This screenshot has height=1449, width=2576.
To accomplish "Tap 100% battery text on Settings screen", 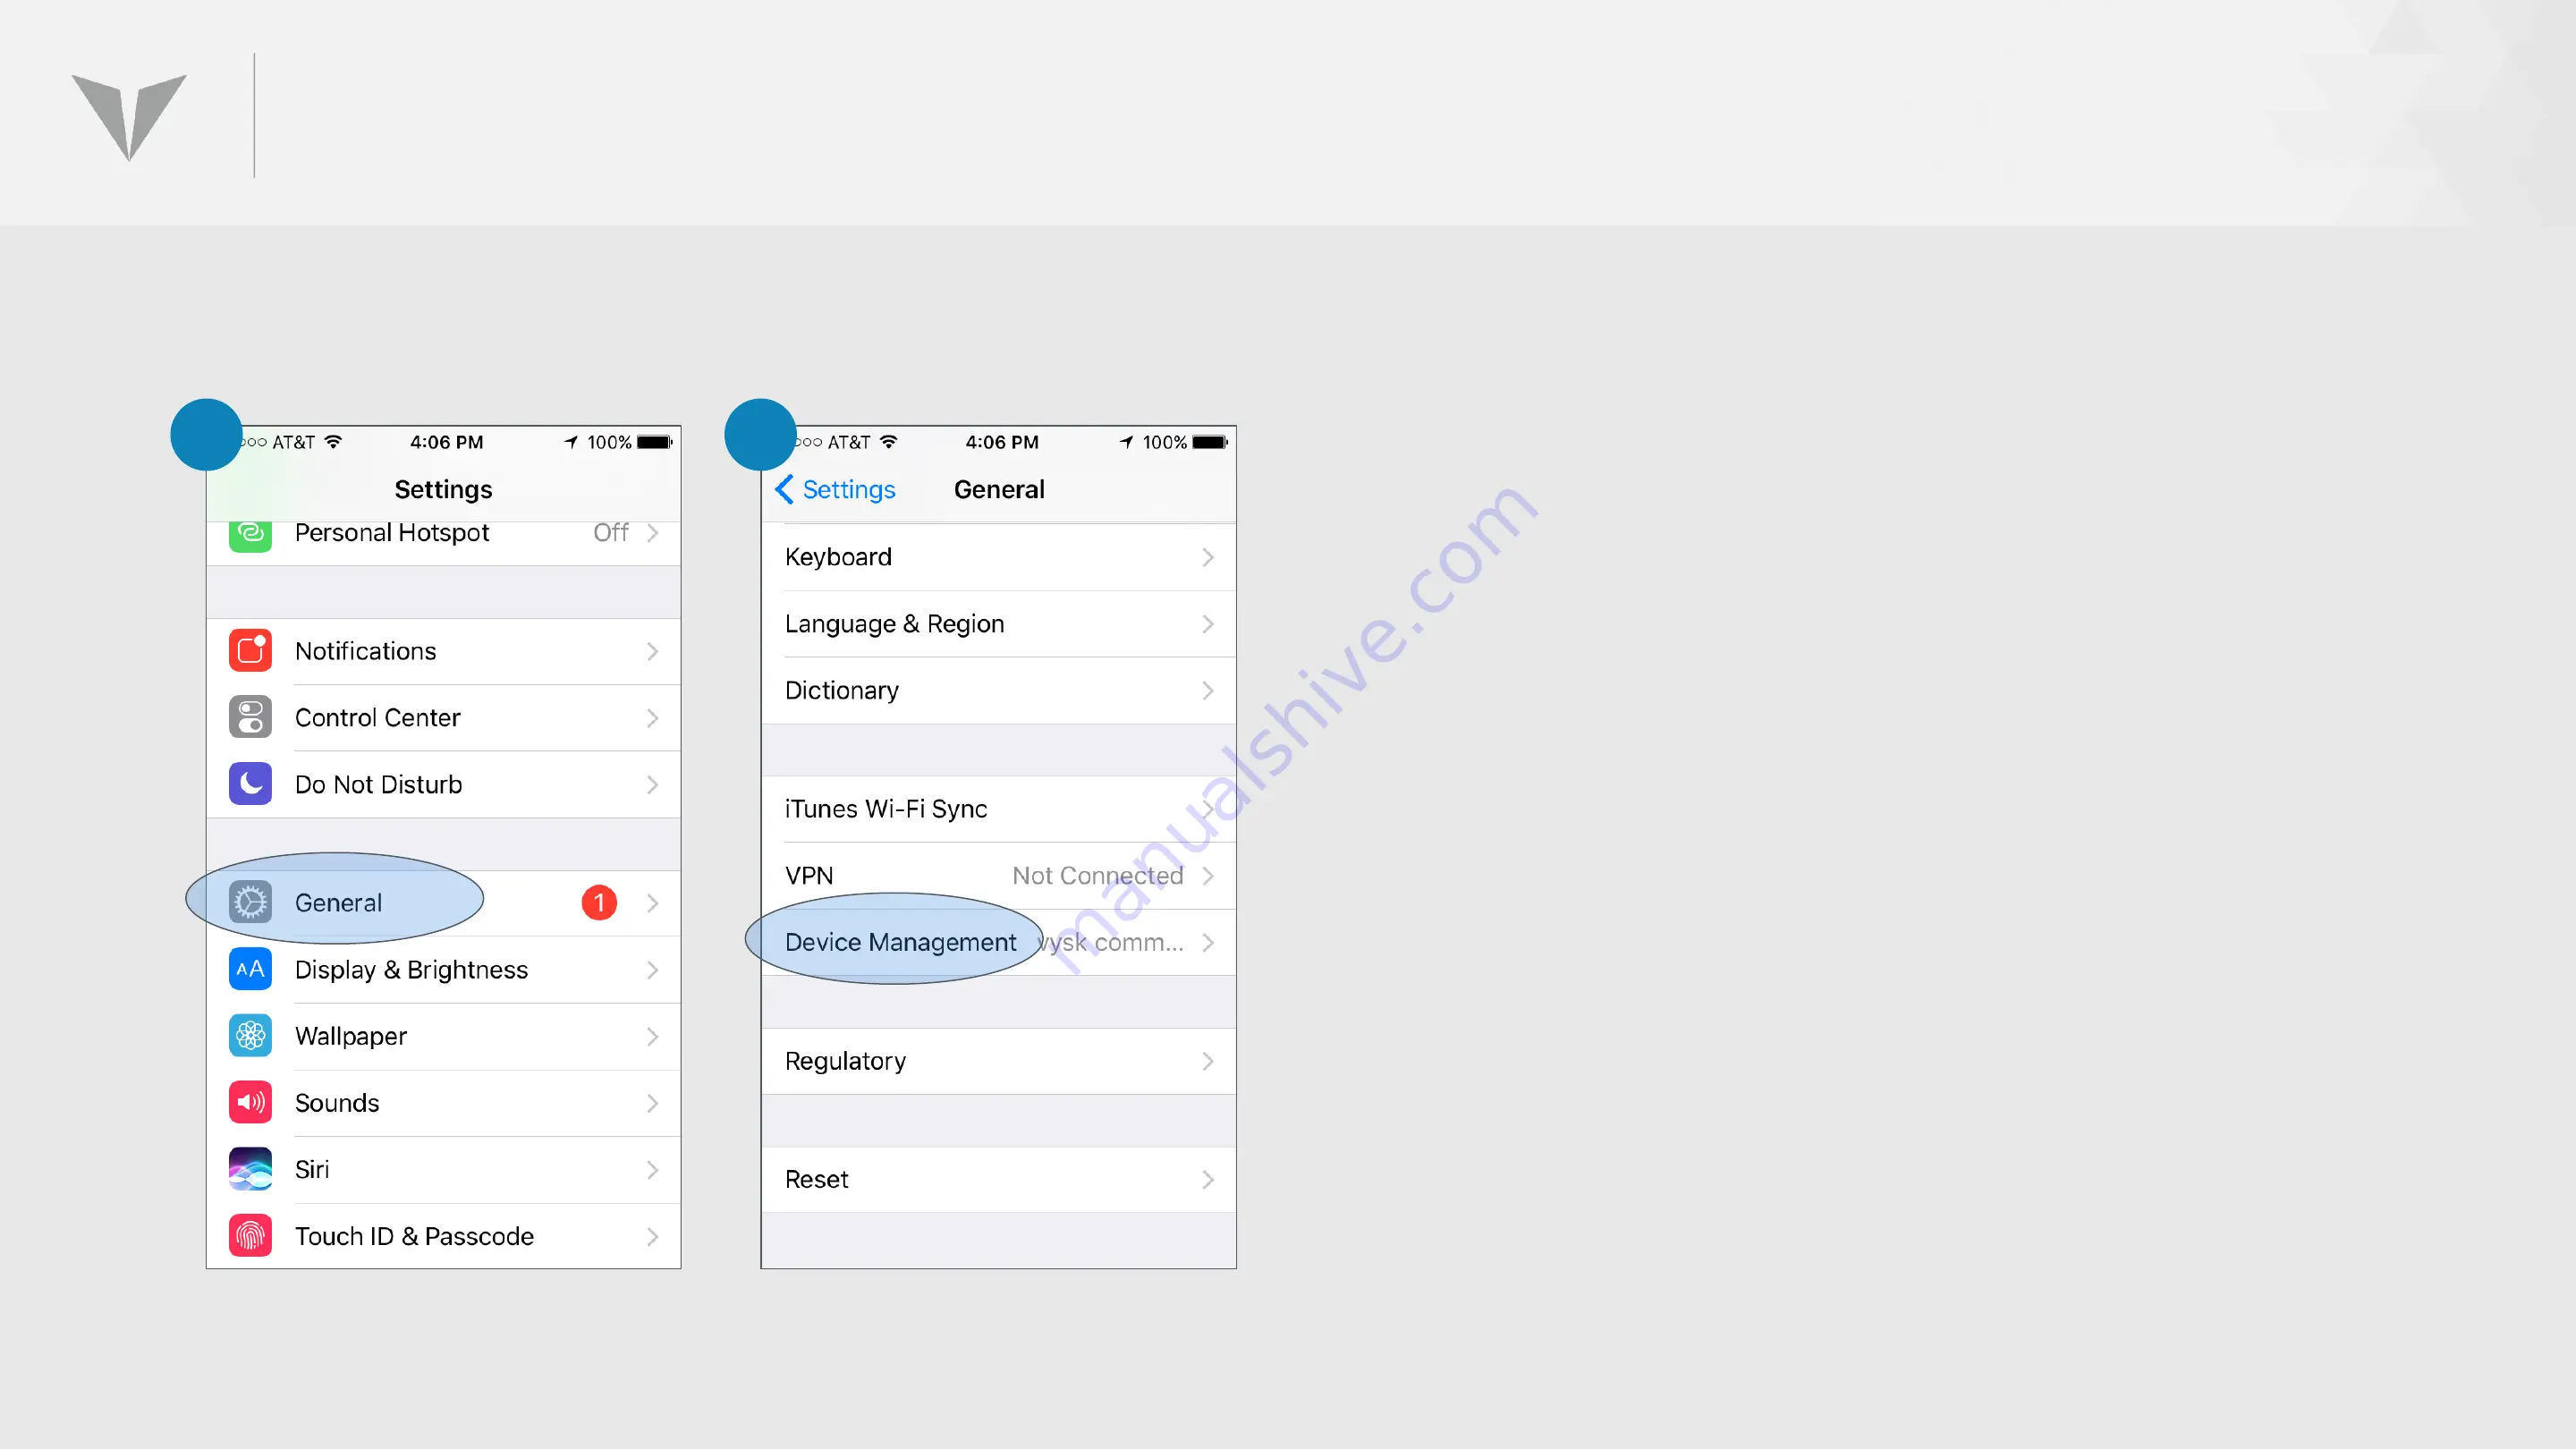I will [609, 442].
